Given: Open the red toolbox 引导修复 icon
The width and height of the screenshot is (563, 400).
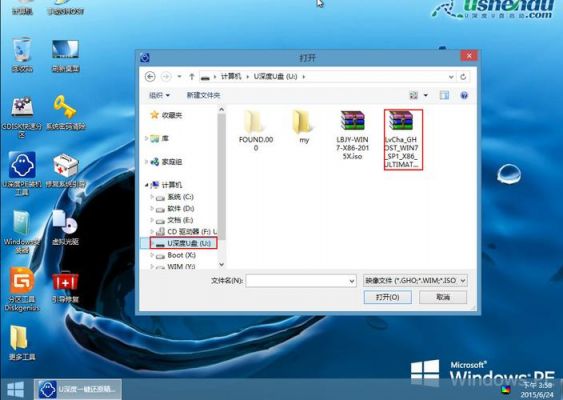Looking at the screenshot, I should pos(65,287).
